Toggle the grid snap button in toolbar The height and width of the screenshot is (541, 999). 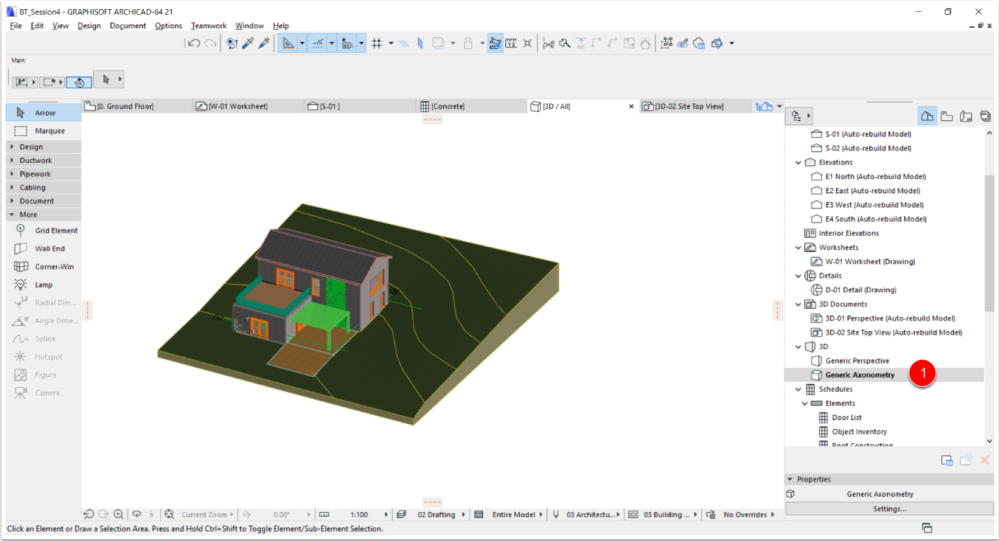click(377, 43)
